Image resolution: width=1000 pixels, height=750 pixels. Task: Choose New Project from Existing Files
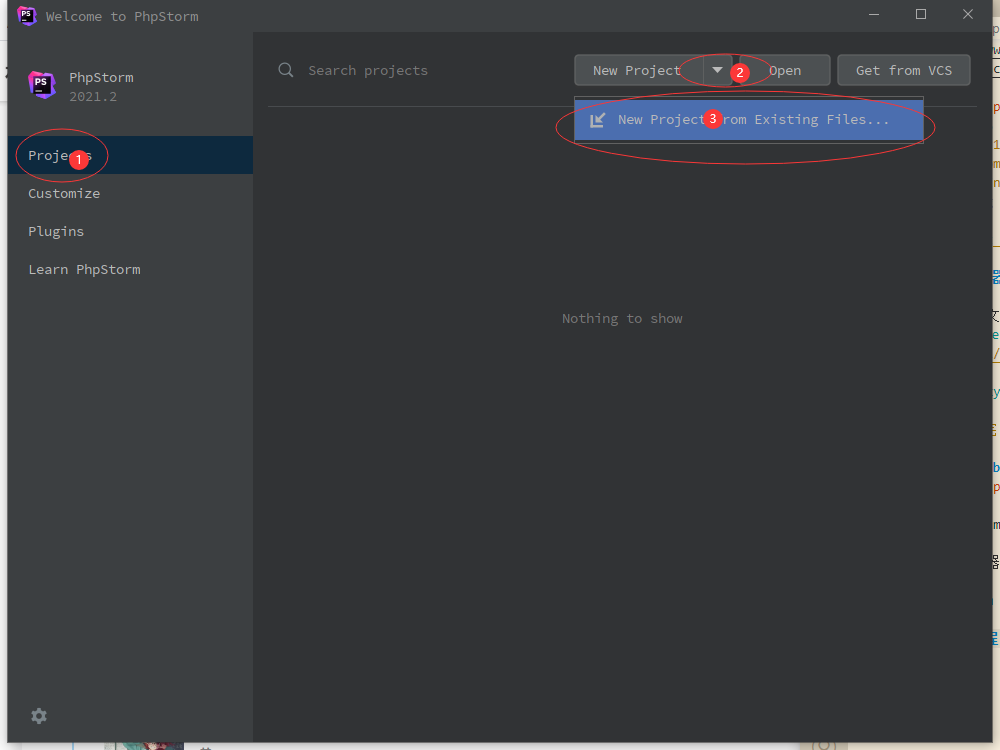point(752,120)
